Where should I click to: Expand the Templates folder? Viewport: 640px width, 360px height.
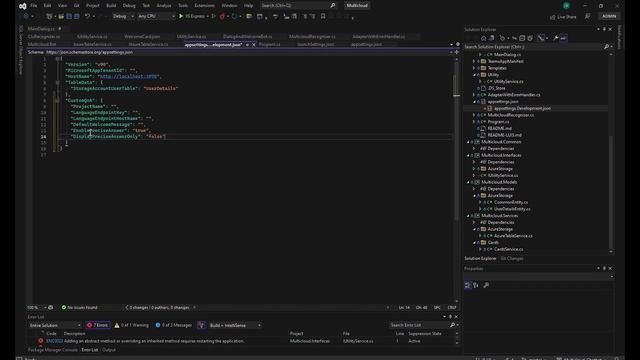click(x=474, y=68)
